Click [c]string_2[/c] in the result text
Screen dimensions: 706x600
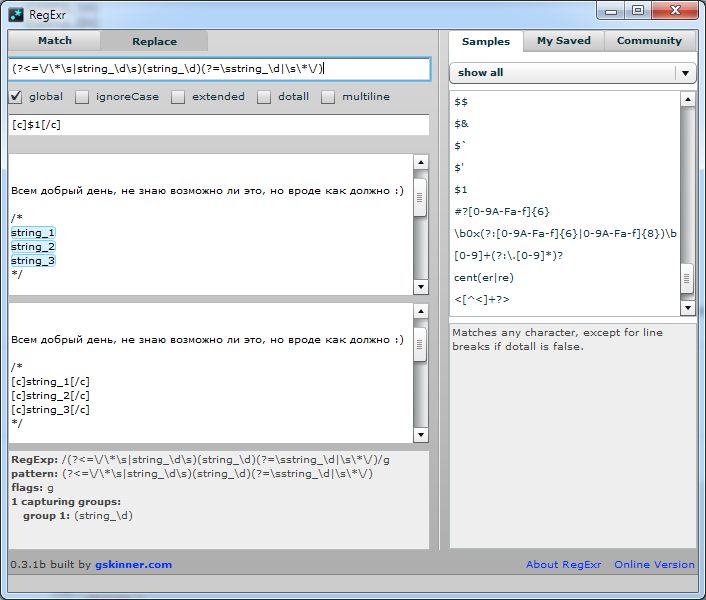click(x=50, y=396)
